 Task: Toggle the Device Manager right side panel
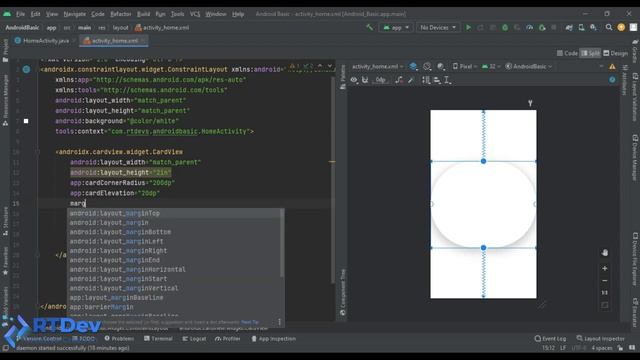tap(635, 157)
